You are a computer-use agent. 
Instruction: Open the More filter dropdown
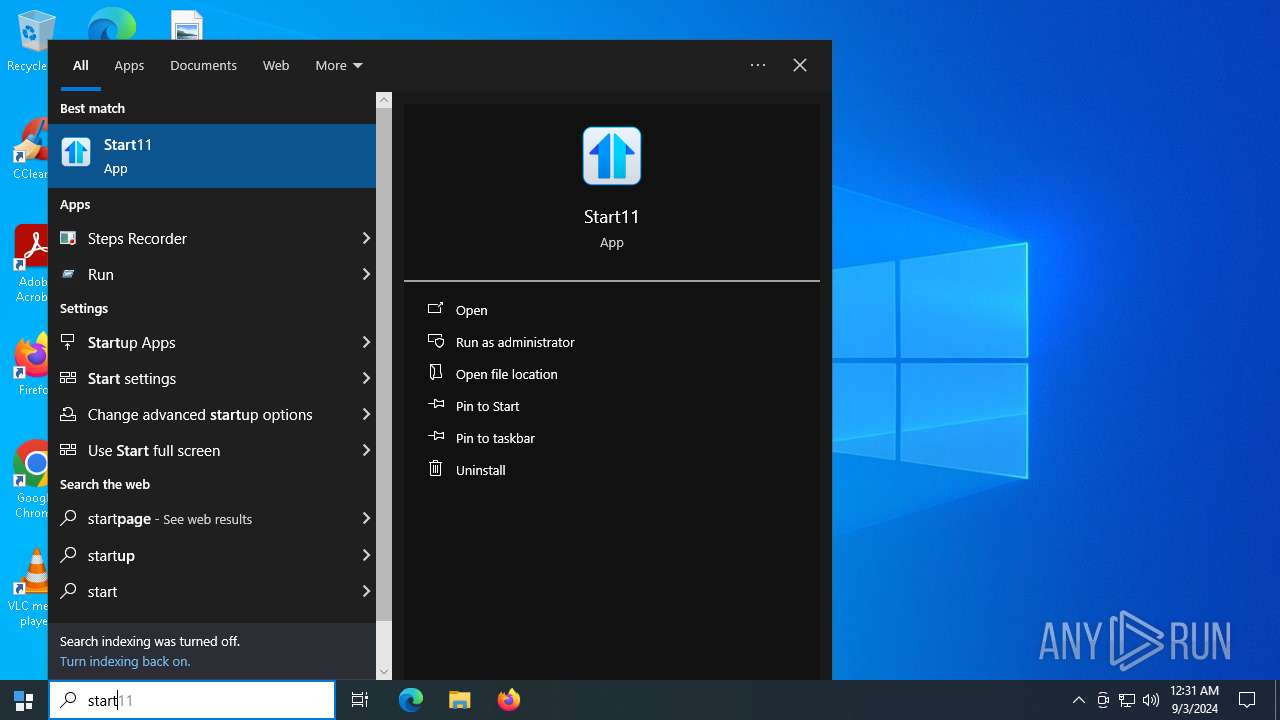coord(339,65)
